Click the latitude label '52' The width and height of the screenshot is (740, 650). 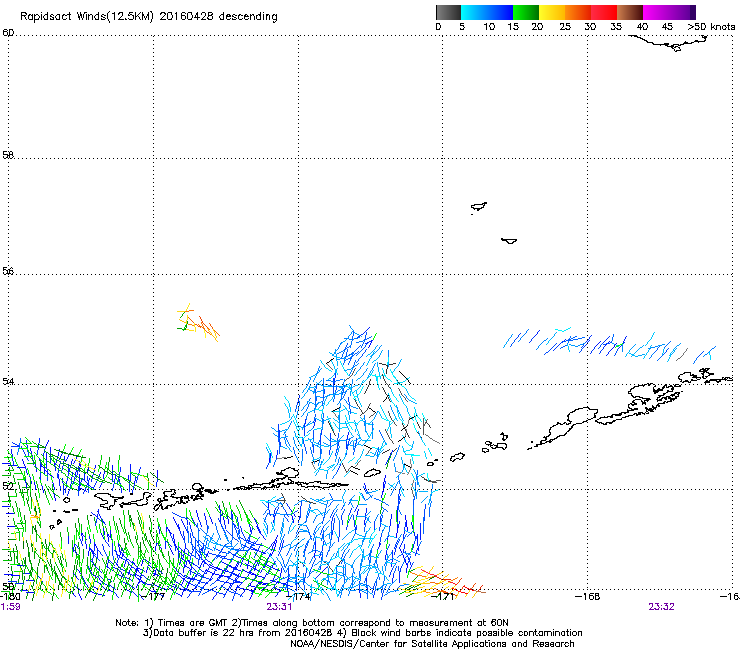(8, 486)
